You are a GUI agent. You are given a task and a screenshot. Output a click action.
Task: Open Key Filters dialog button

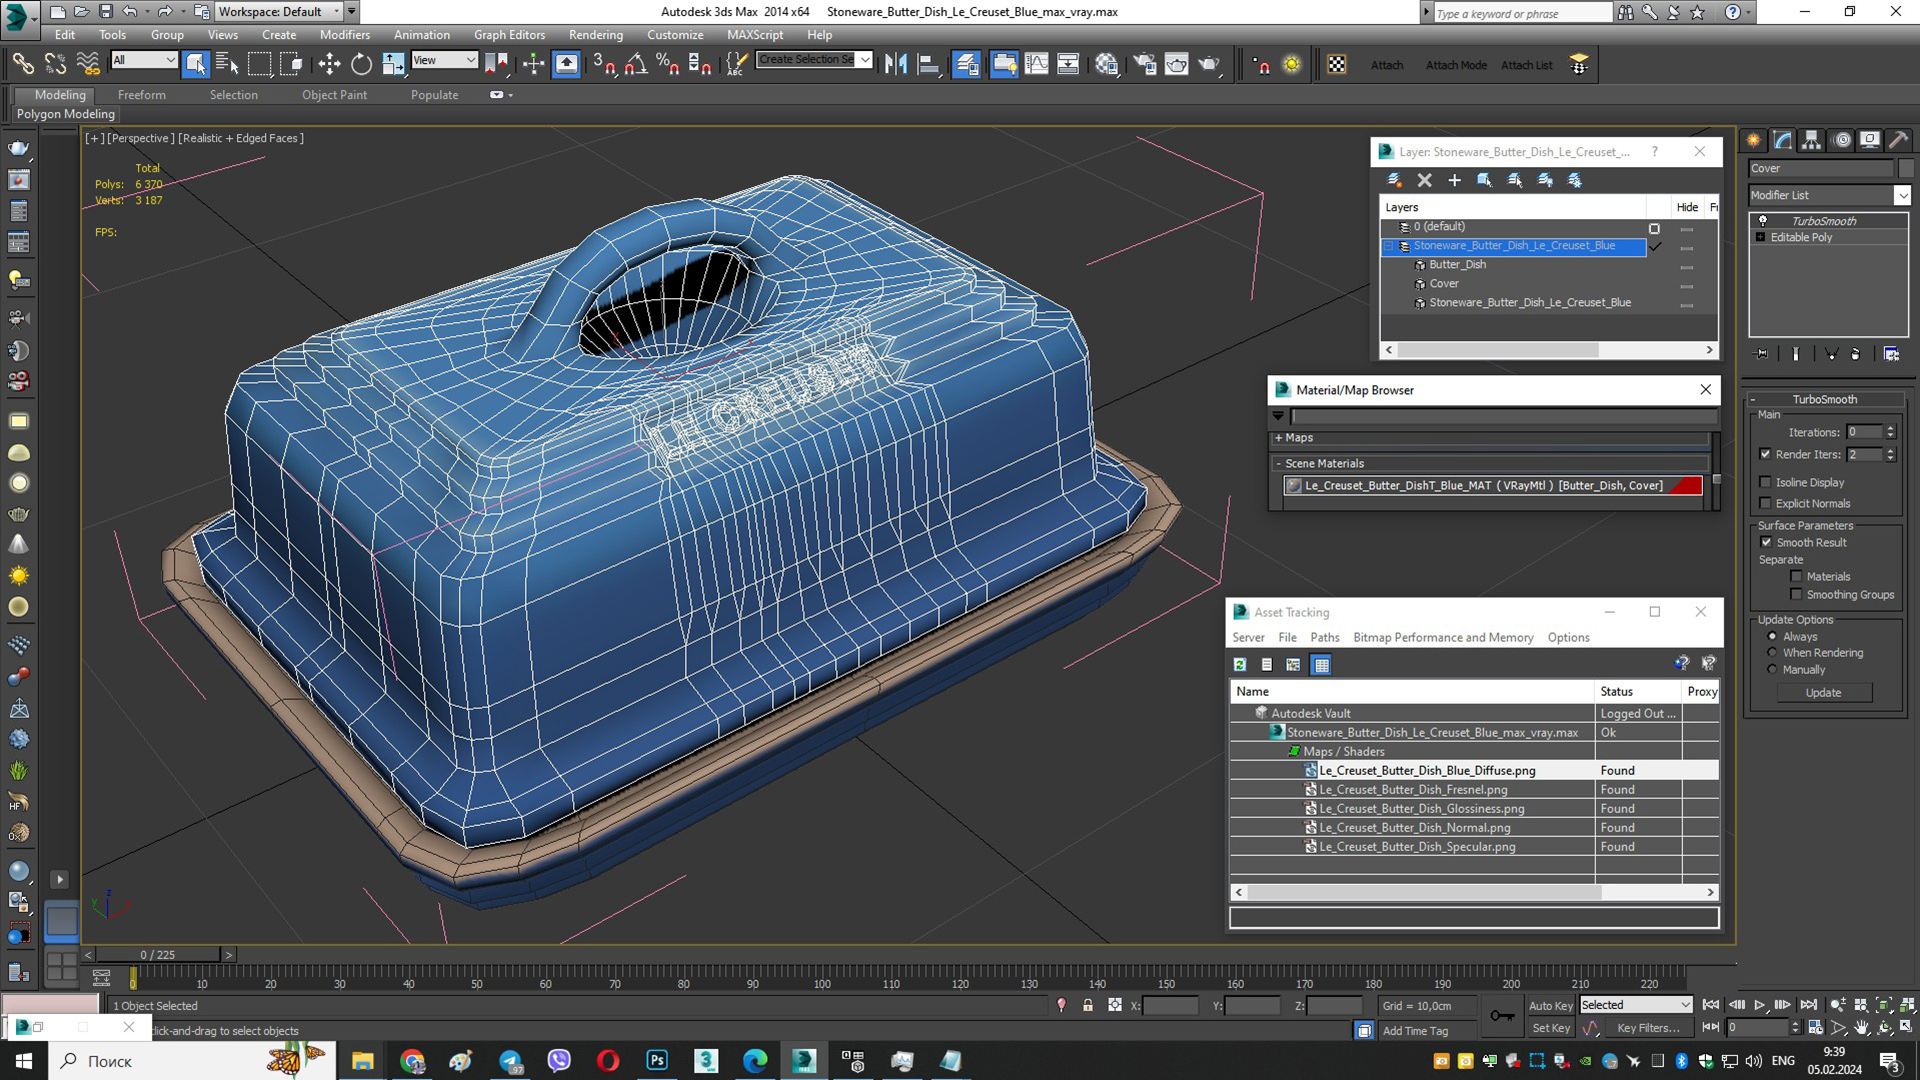click(x=1648, y=1028)
